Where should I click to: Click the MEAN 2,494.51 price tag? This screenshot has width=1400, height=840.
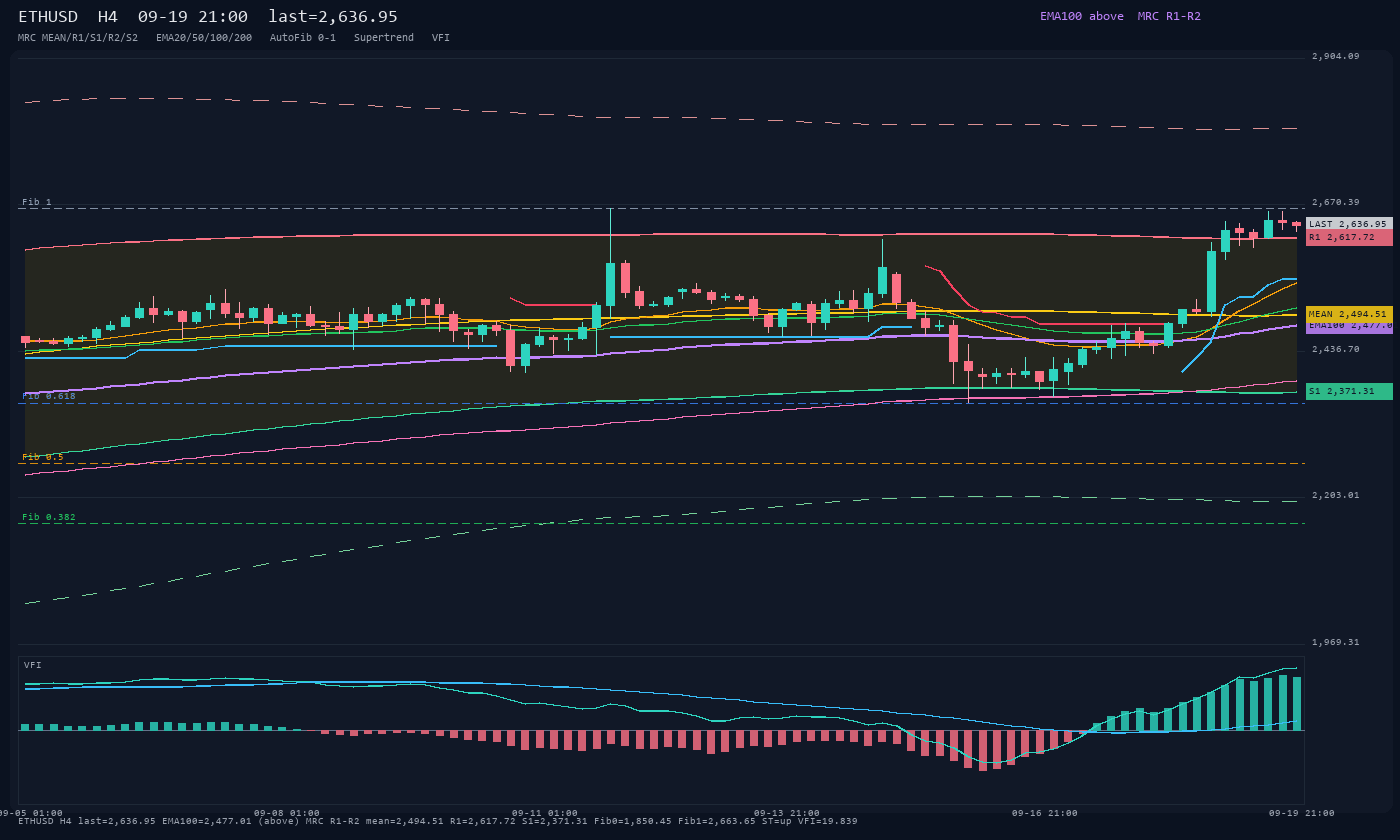1349,314
